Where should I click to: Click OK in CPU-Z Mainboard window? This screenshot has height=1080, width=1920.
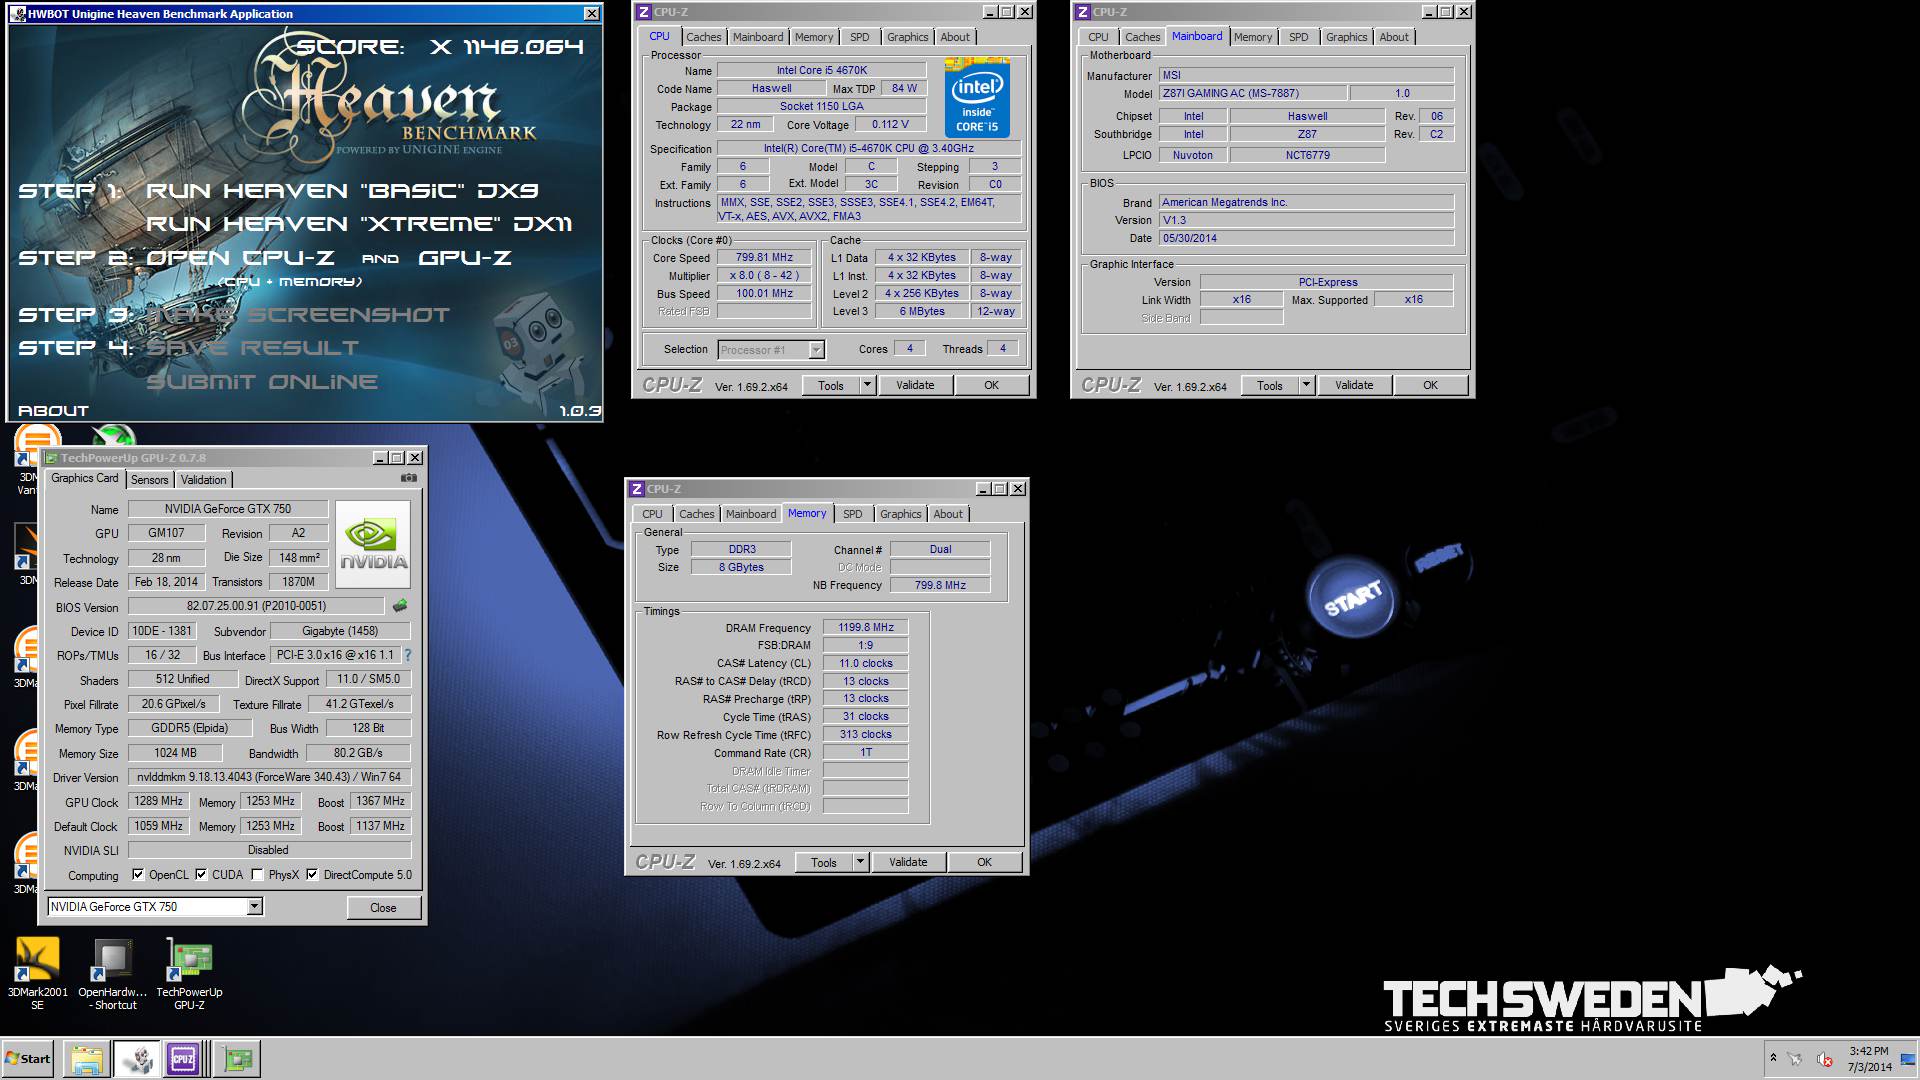[1430, 385]
